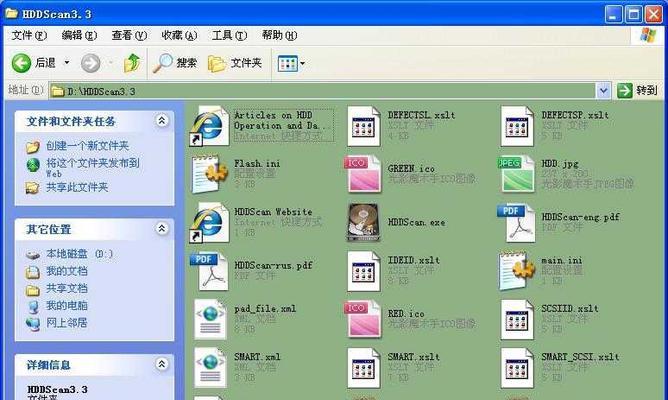The width and height of the screenshot is (668, 400).
Task: Open 网上邻居 location link
Action: (x=67, y=323)
